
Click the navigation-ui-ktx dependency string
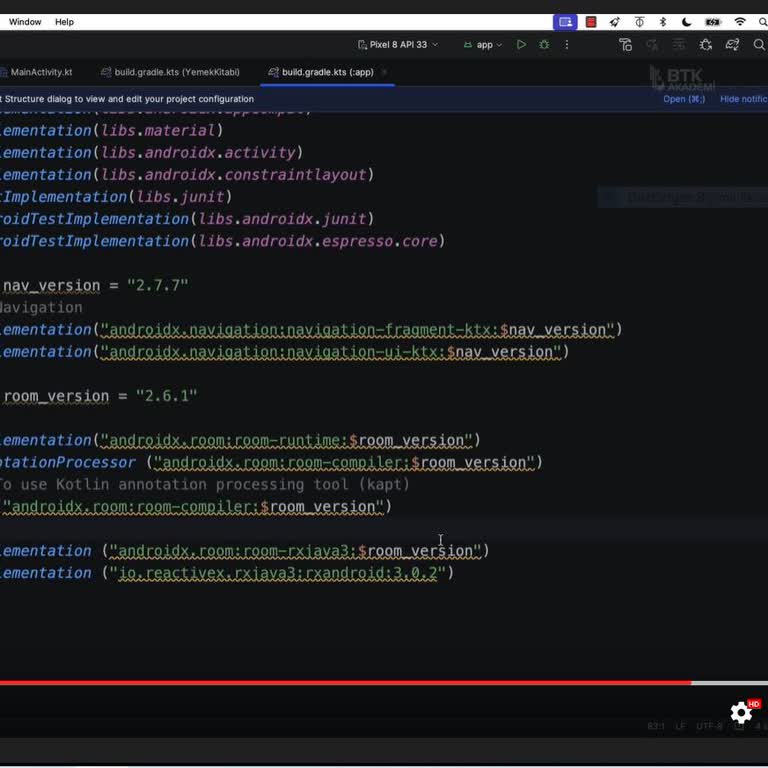pyautogui.click(x=331, y=352)
